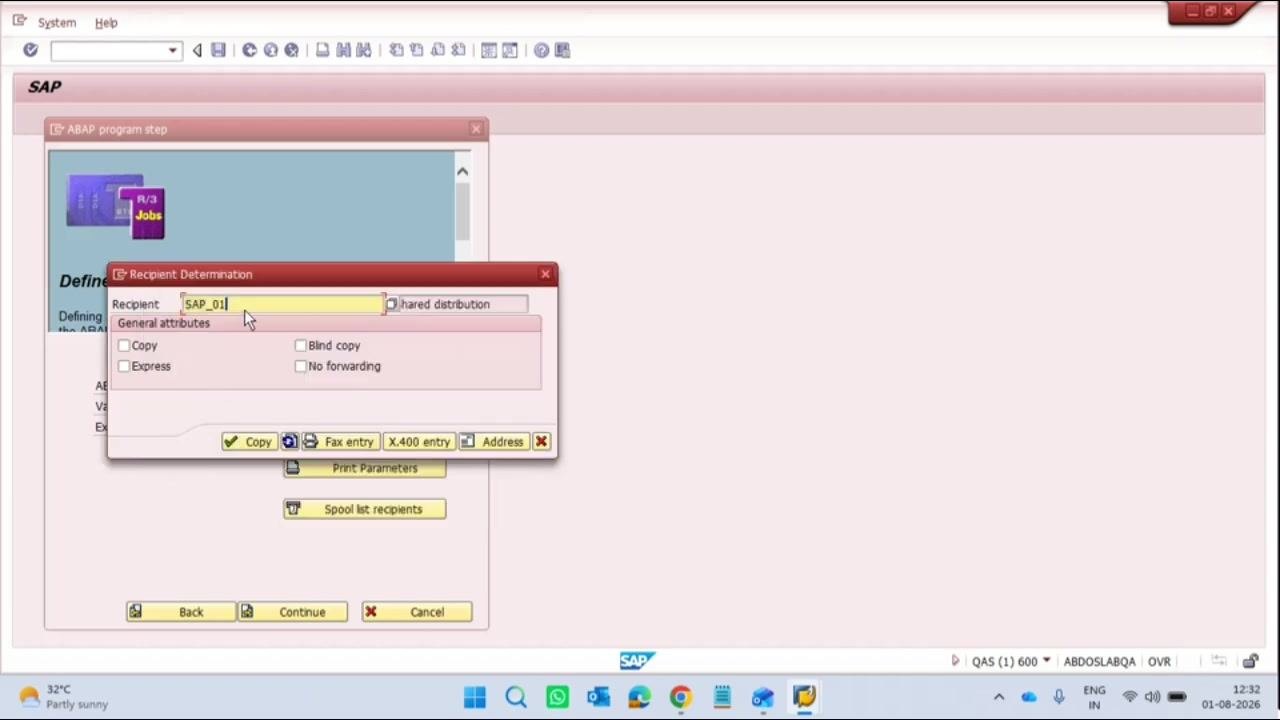Open the search help icon beside Recipient field

click(x=391, y=304)
